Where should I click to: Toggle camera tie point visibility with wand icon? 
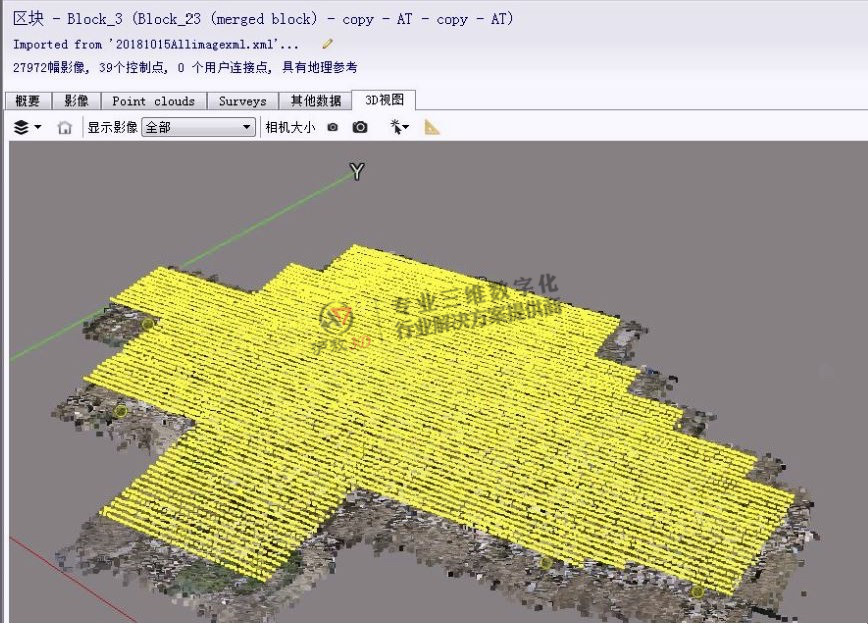click(x=395, y=127)
